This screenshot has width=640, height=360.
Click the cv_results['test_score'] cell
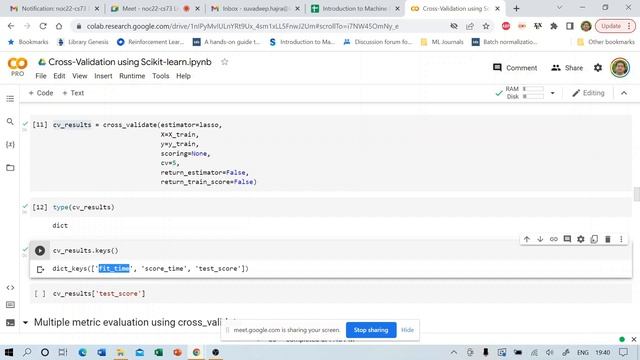[x=331, y=294]
